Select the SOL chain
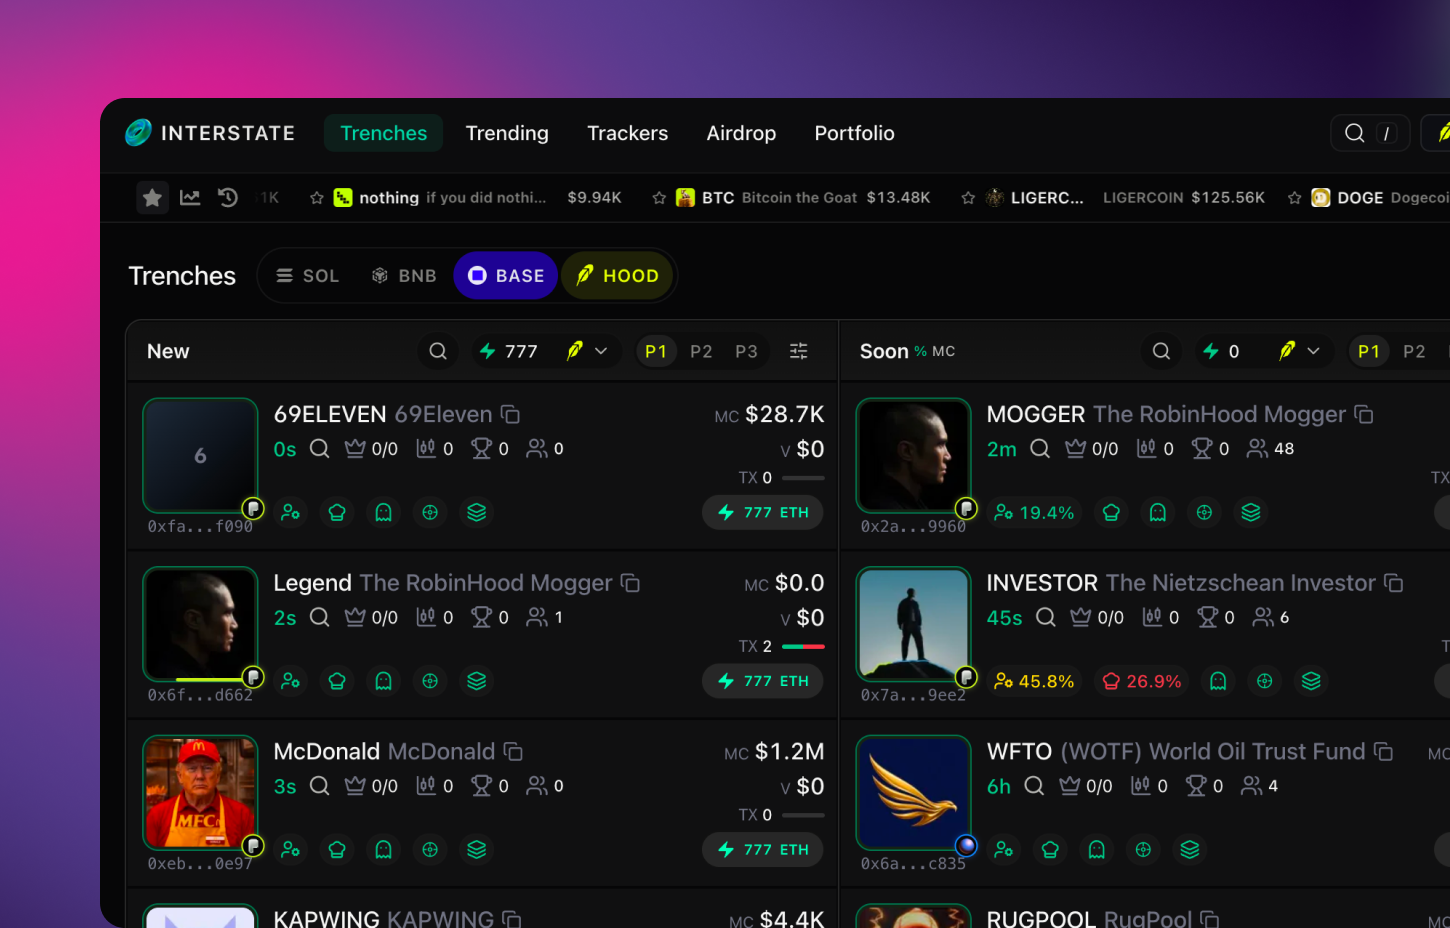Image resolution: width=1450 pixels, height=928 pixels. (307, 276)
